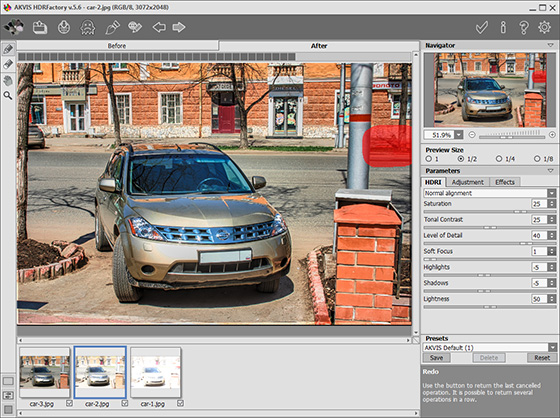Open the Adjustment parameters tab
Image resolution: width=560 pixels, height=418 pixels.
pos(468,182)
